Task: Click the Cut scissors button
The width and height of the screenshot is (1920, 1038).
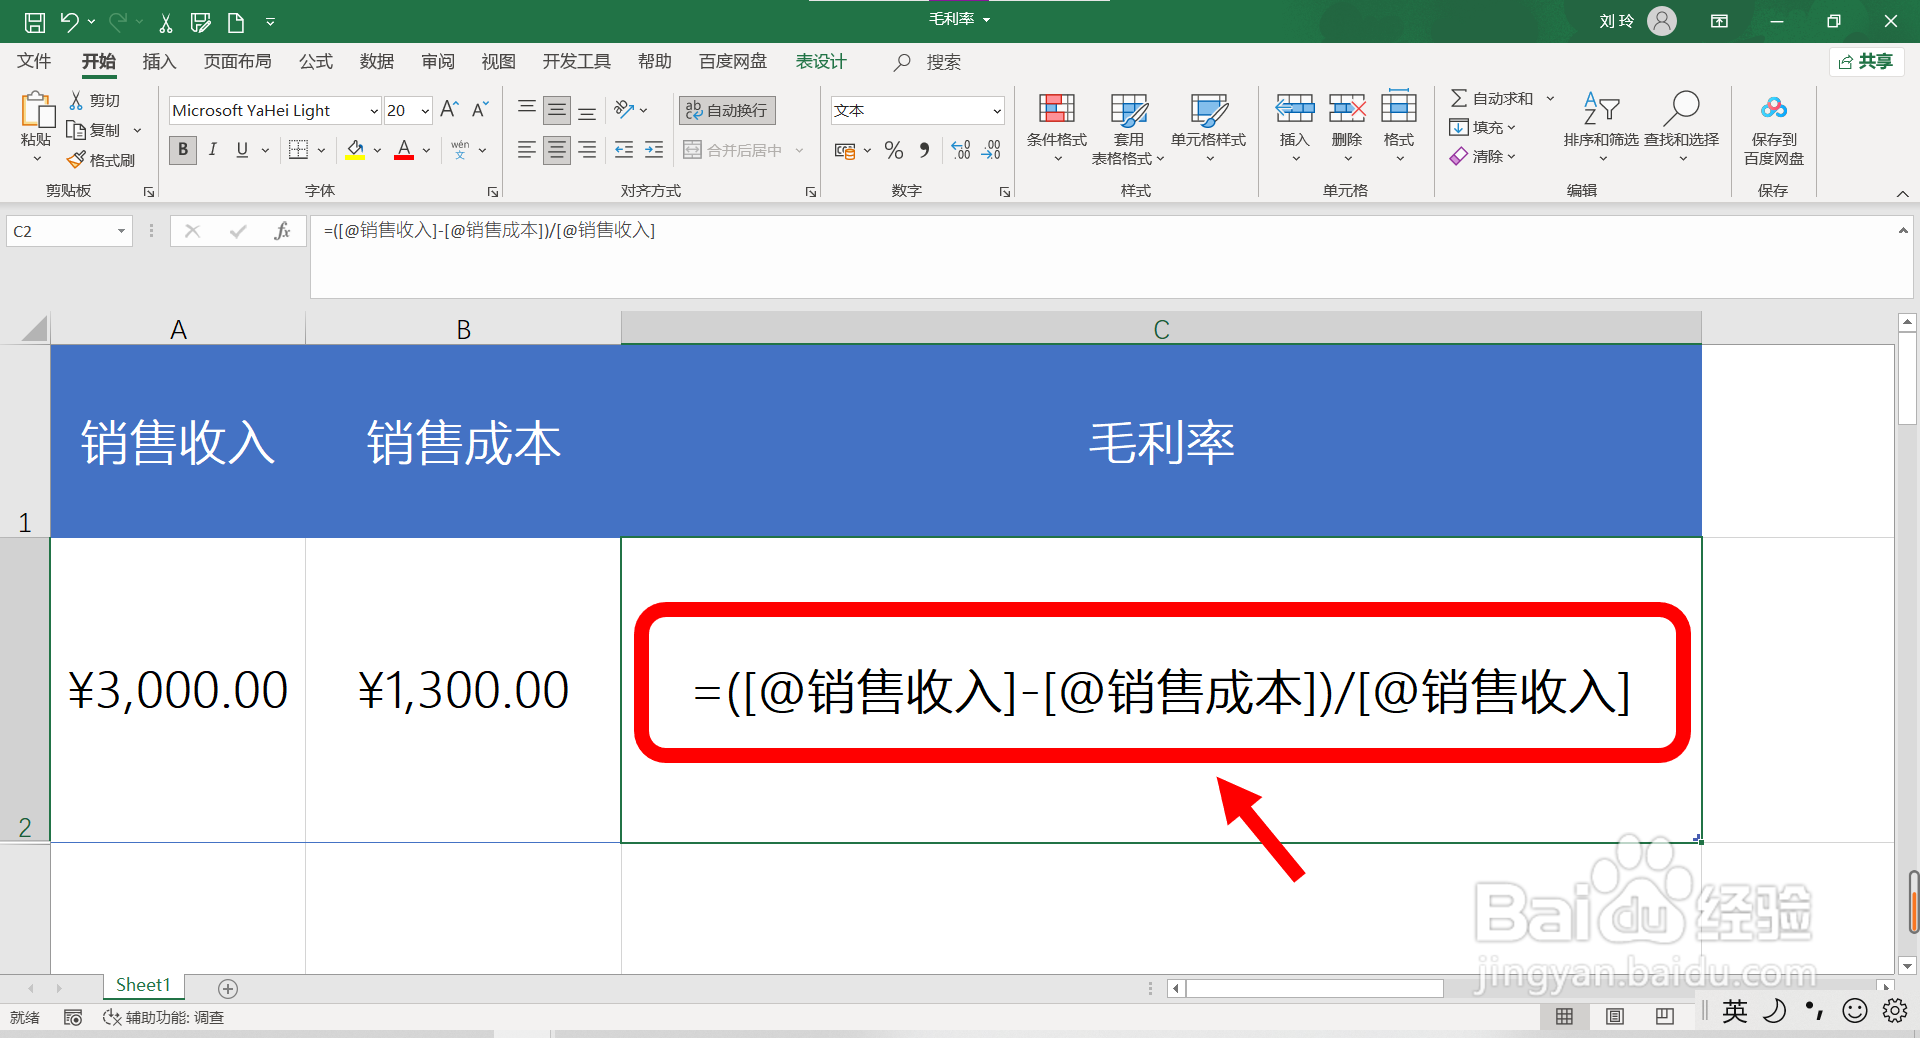Action: [x=95, y=101]
